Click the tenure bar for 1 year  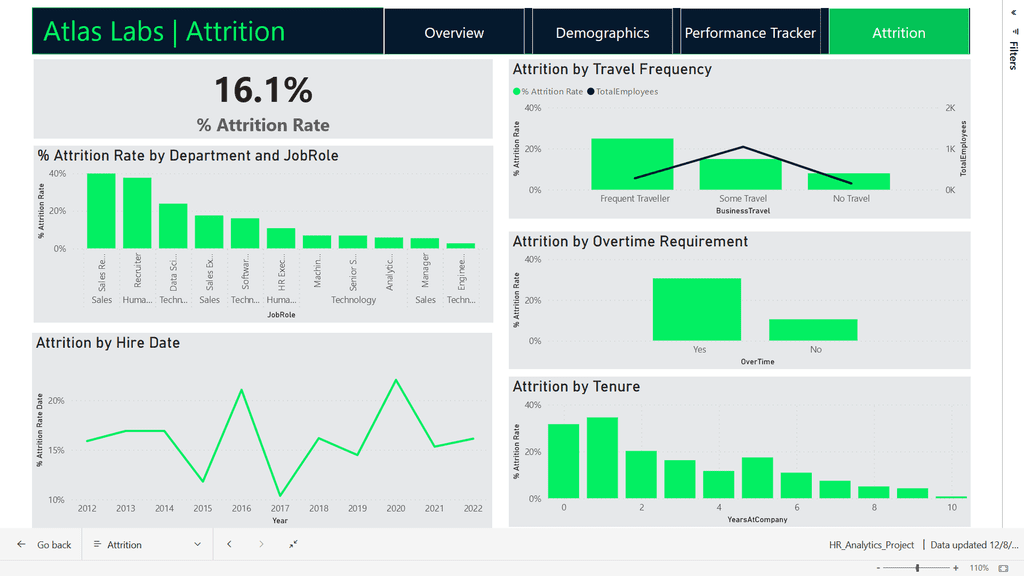(x=602, y=458)
